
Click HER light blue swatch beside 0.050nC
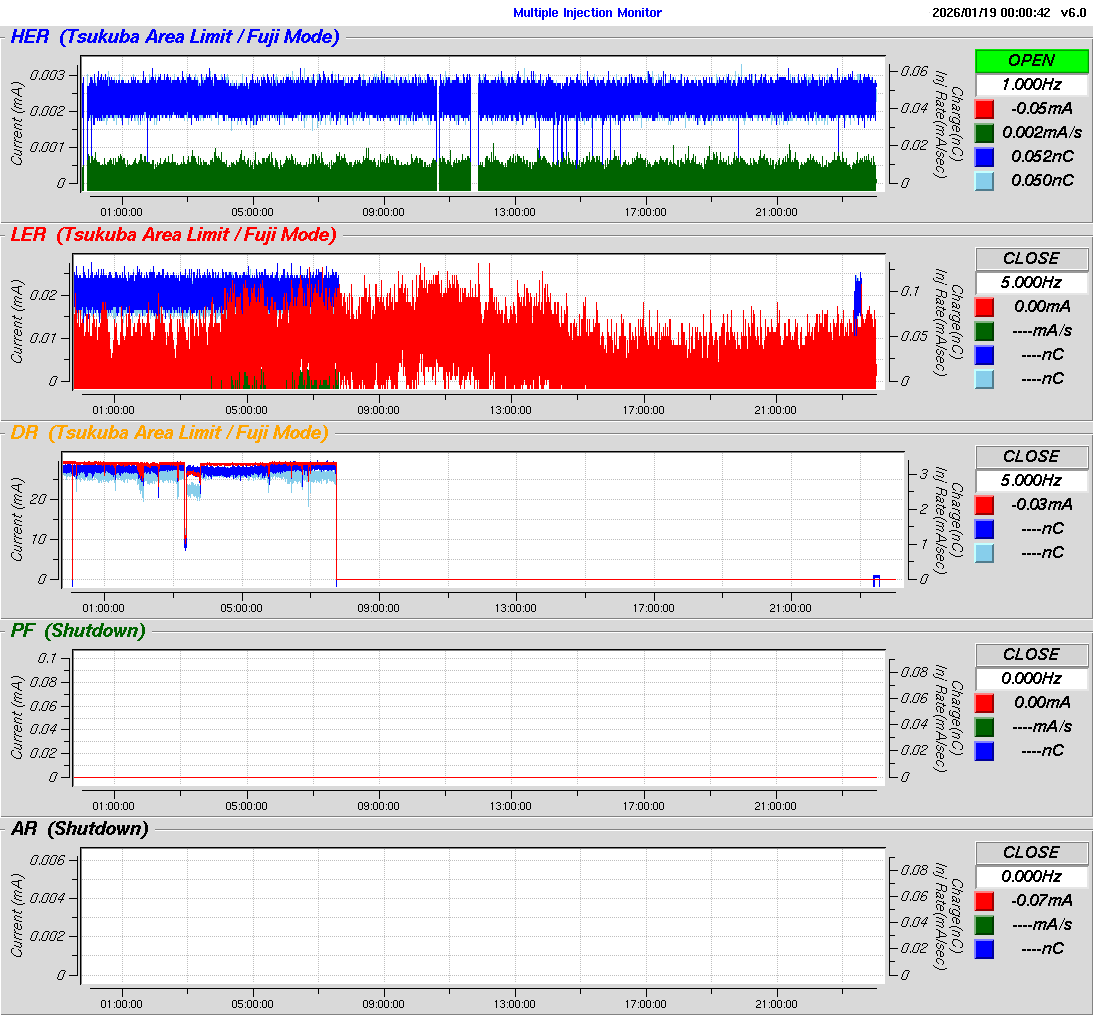[x=984, y=181]
